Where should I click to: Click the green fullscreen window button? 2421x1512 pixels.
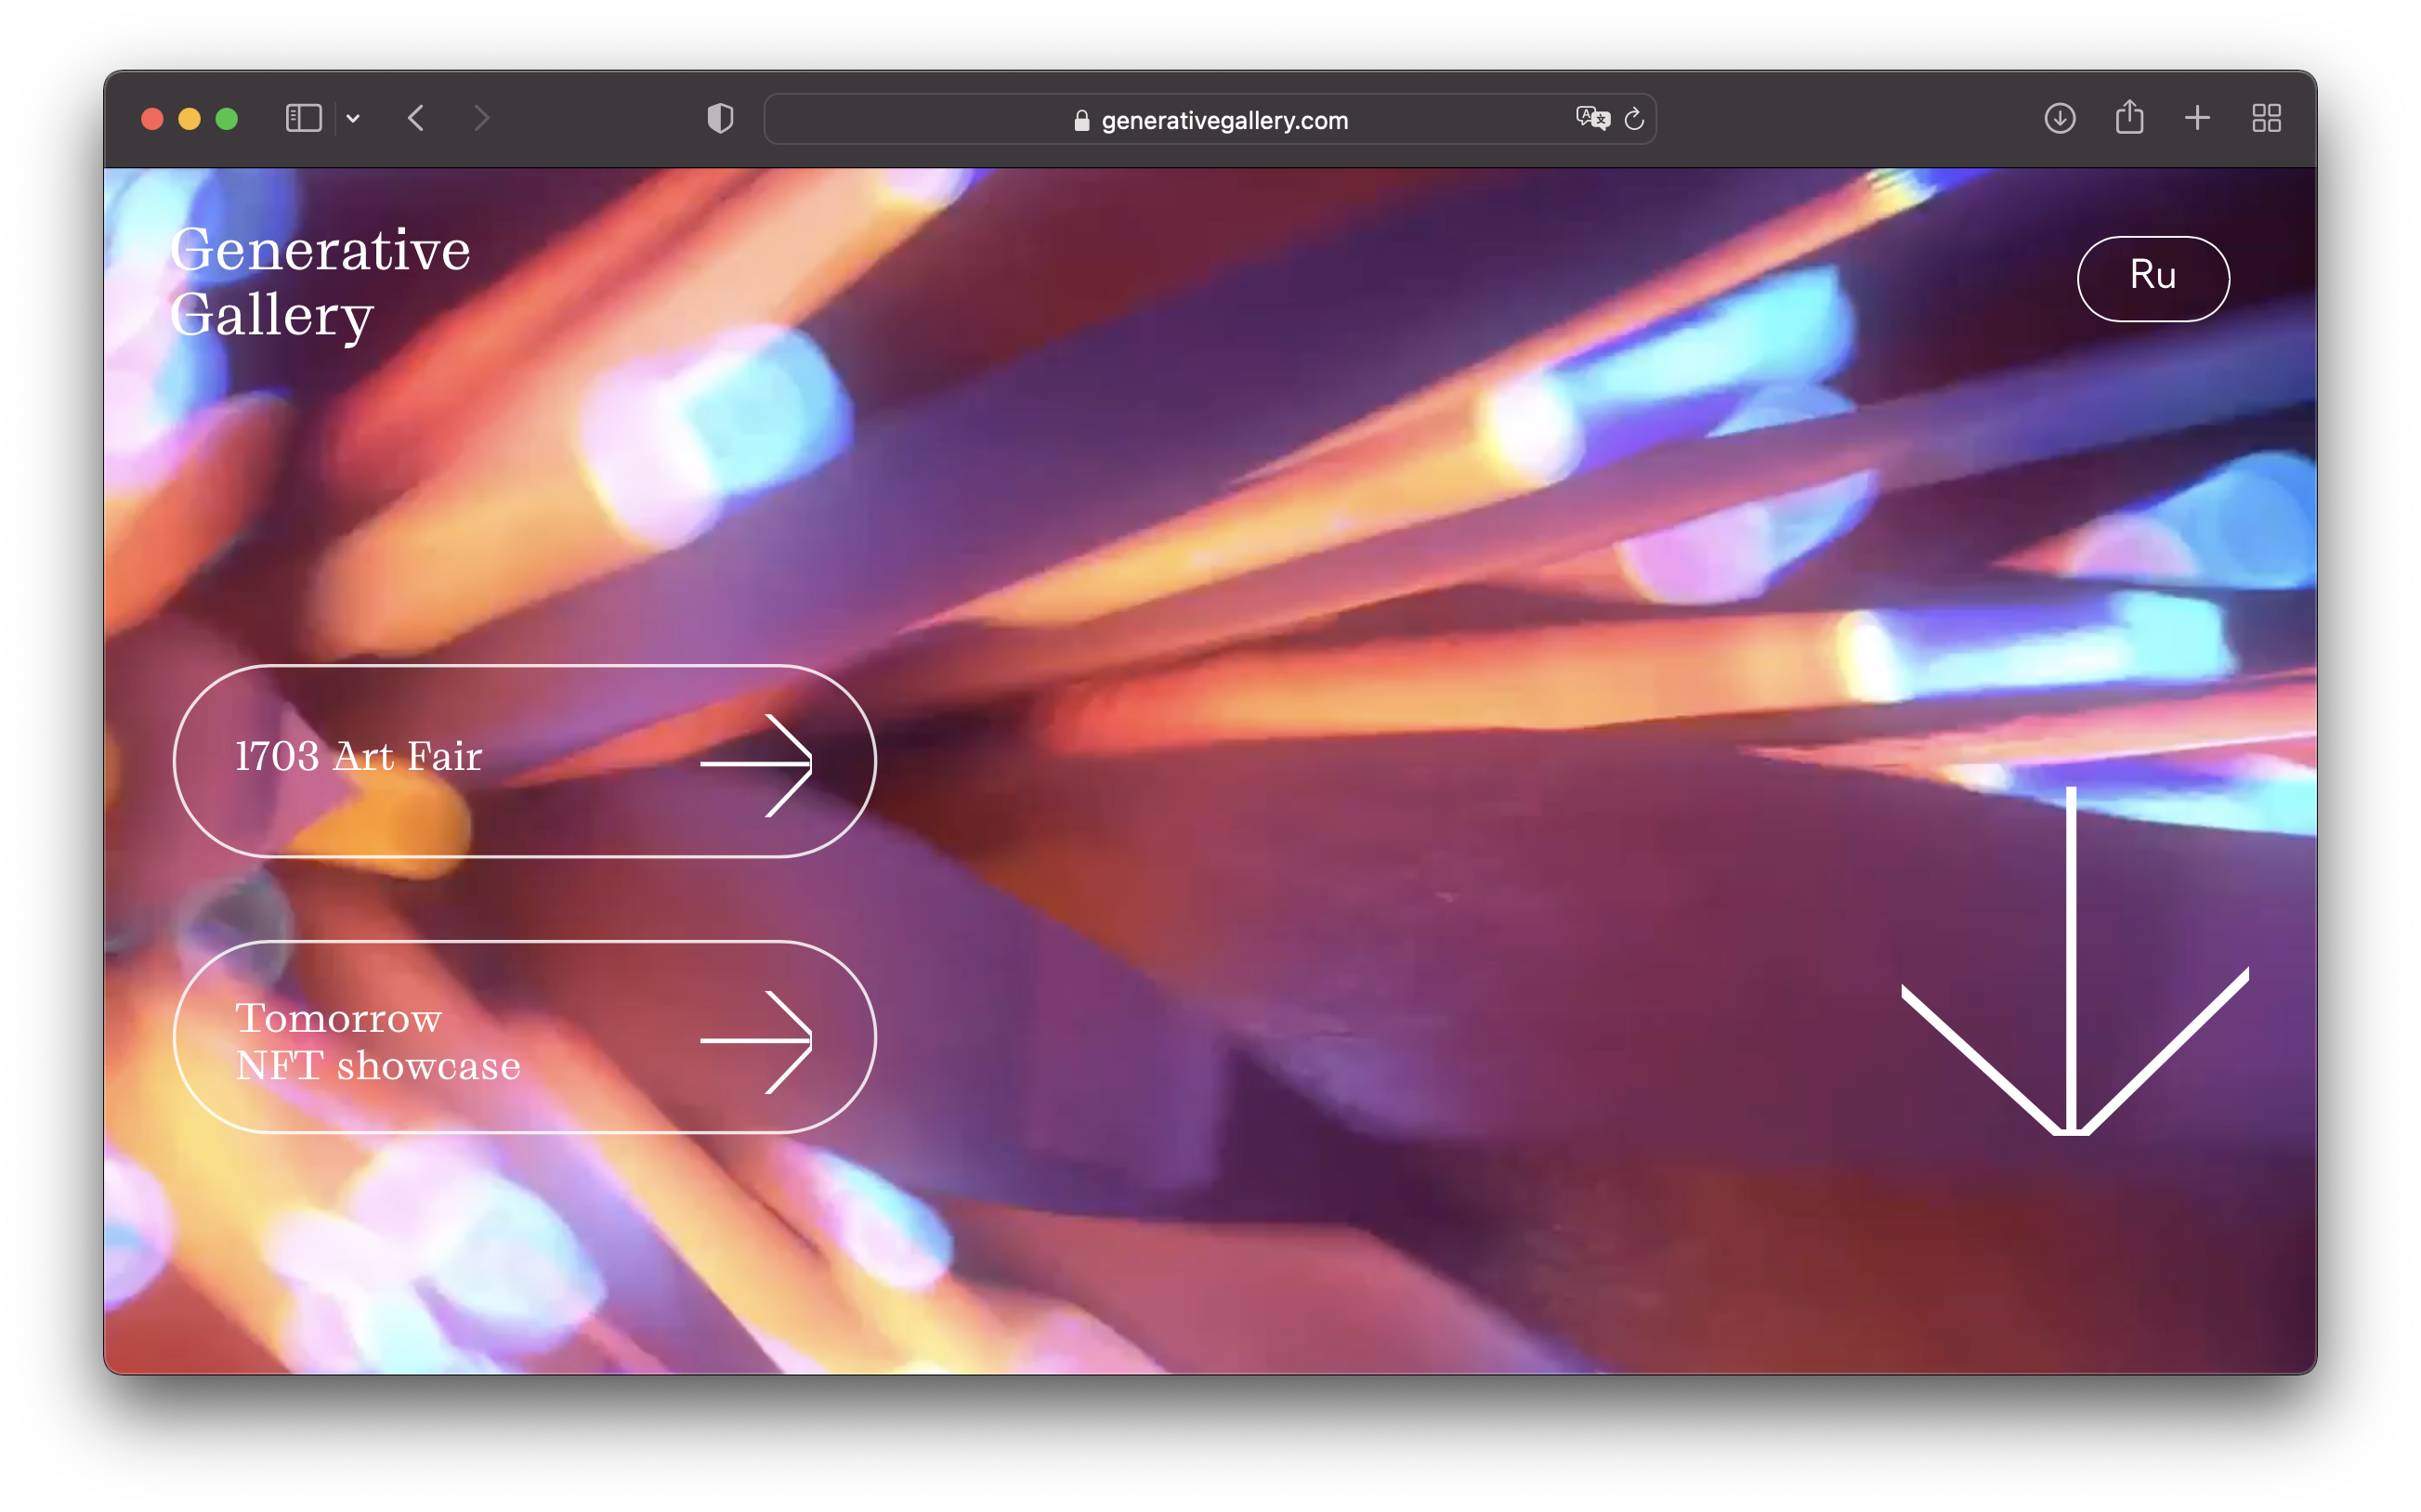[x=227, y=119]
